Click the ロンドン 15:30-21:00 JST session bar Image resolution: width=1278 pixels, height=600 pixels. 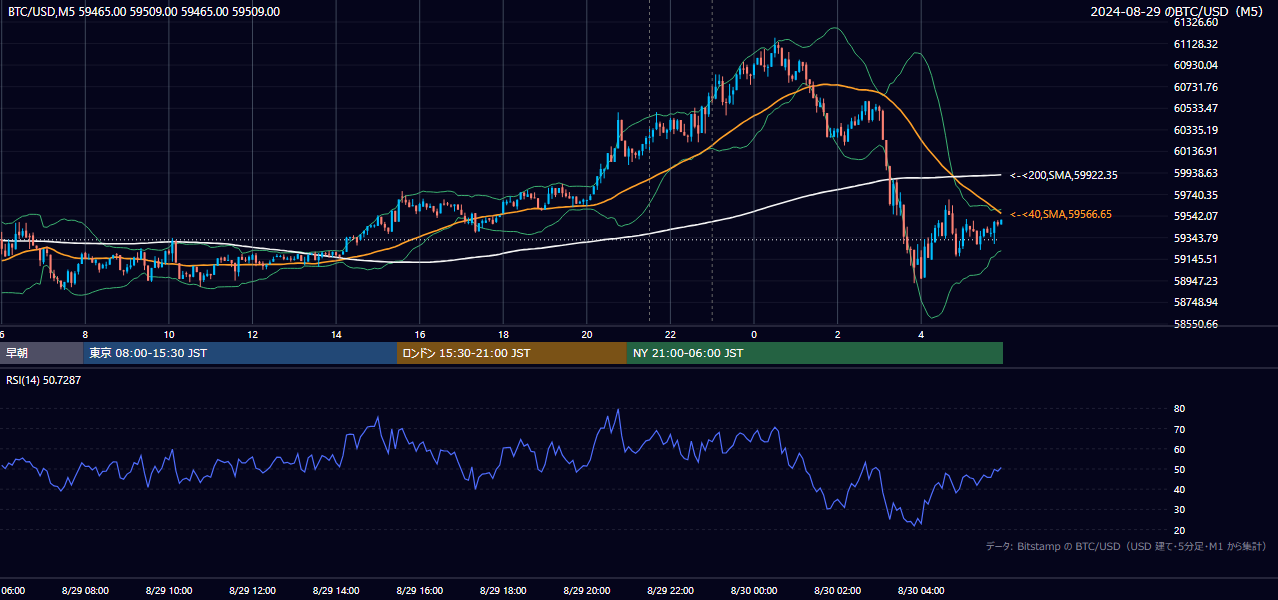pos(512,353)
